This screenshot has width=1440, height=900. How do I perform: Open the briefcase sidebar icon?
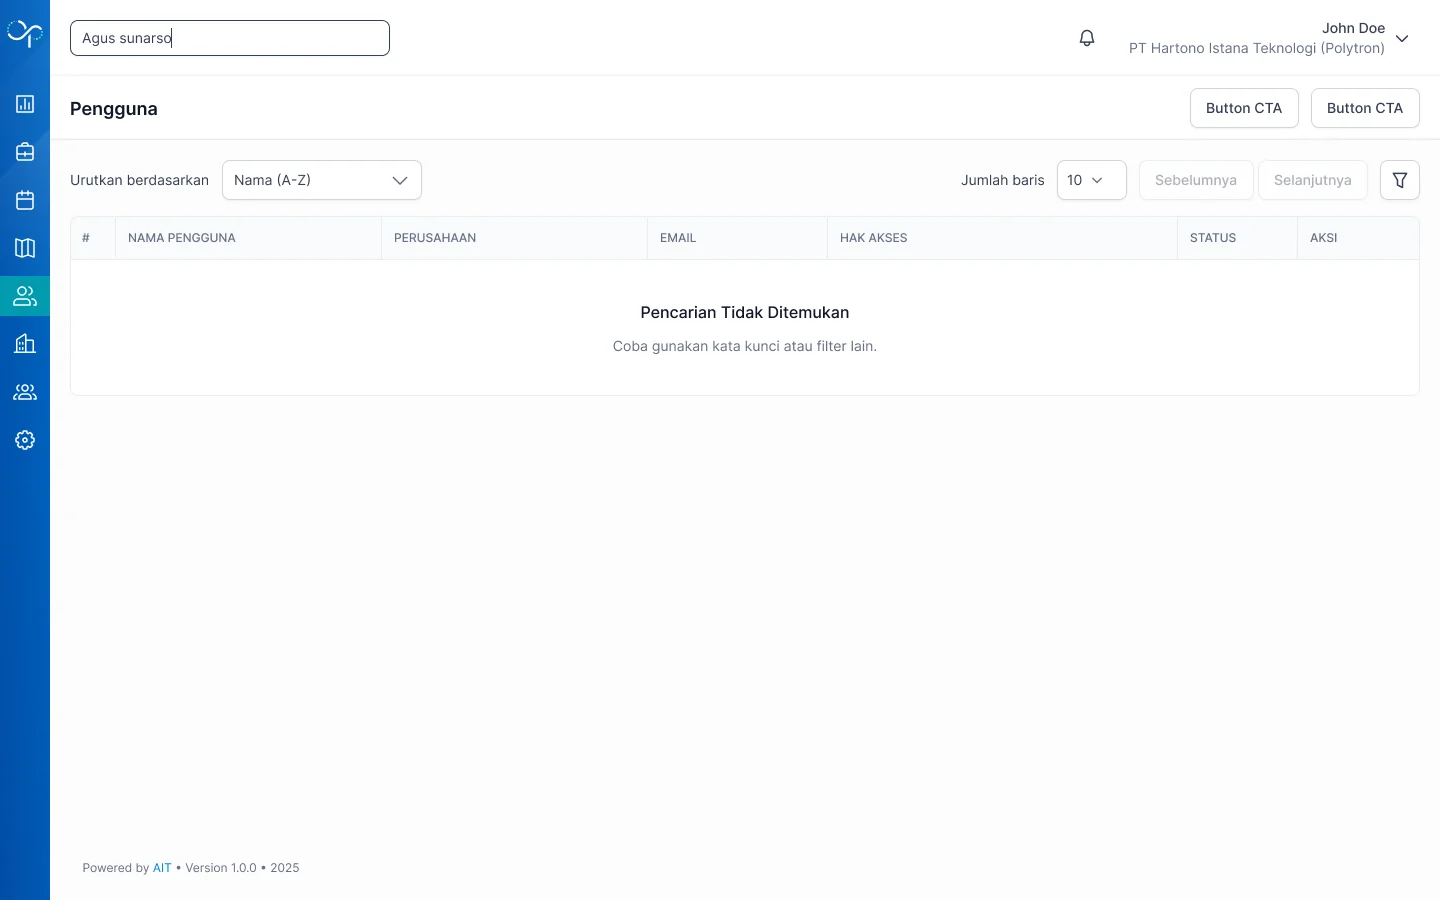coord(25,152)
